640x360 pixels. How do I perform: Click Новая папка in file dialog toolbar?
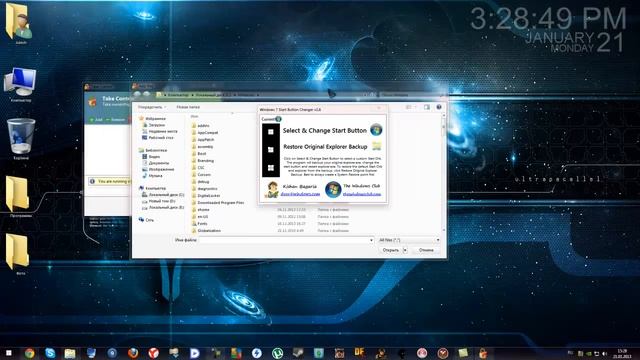coord(188,107)
